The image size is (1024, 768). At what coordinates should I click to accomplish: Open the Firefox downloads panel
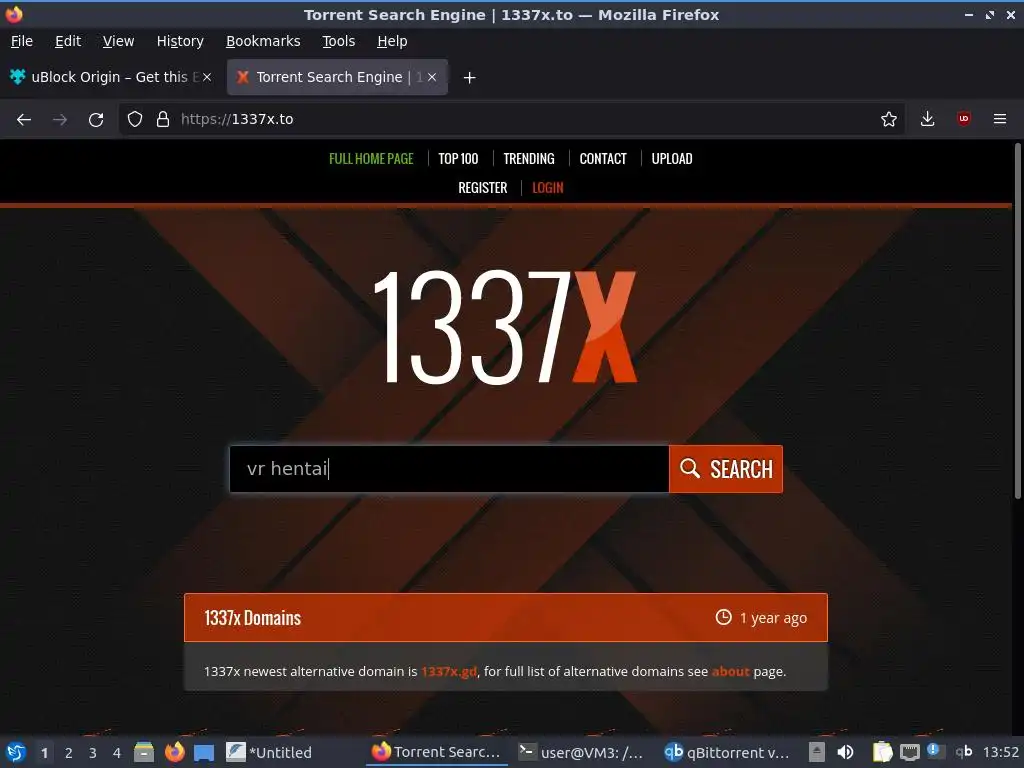pos(927,119)
